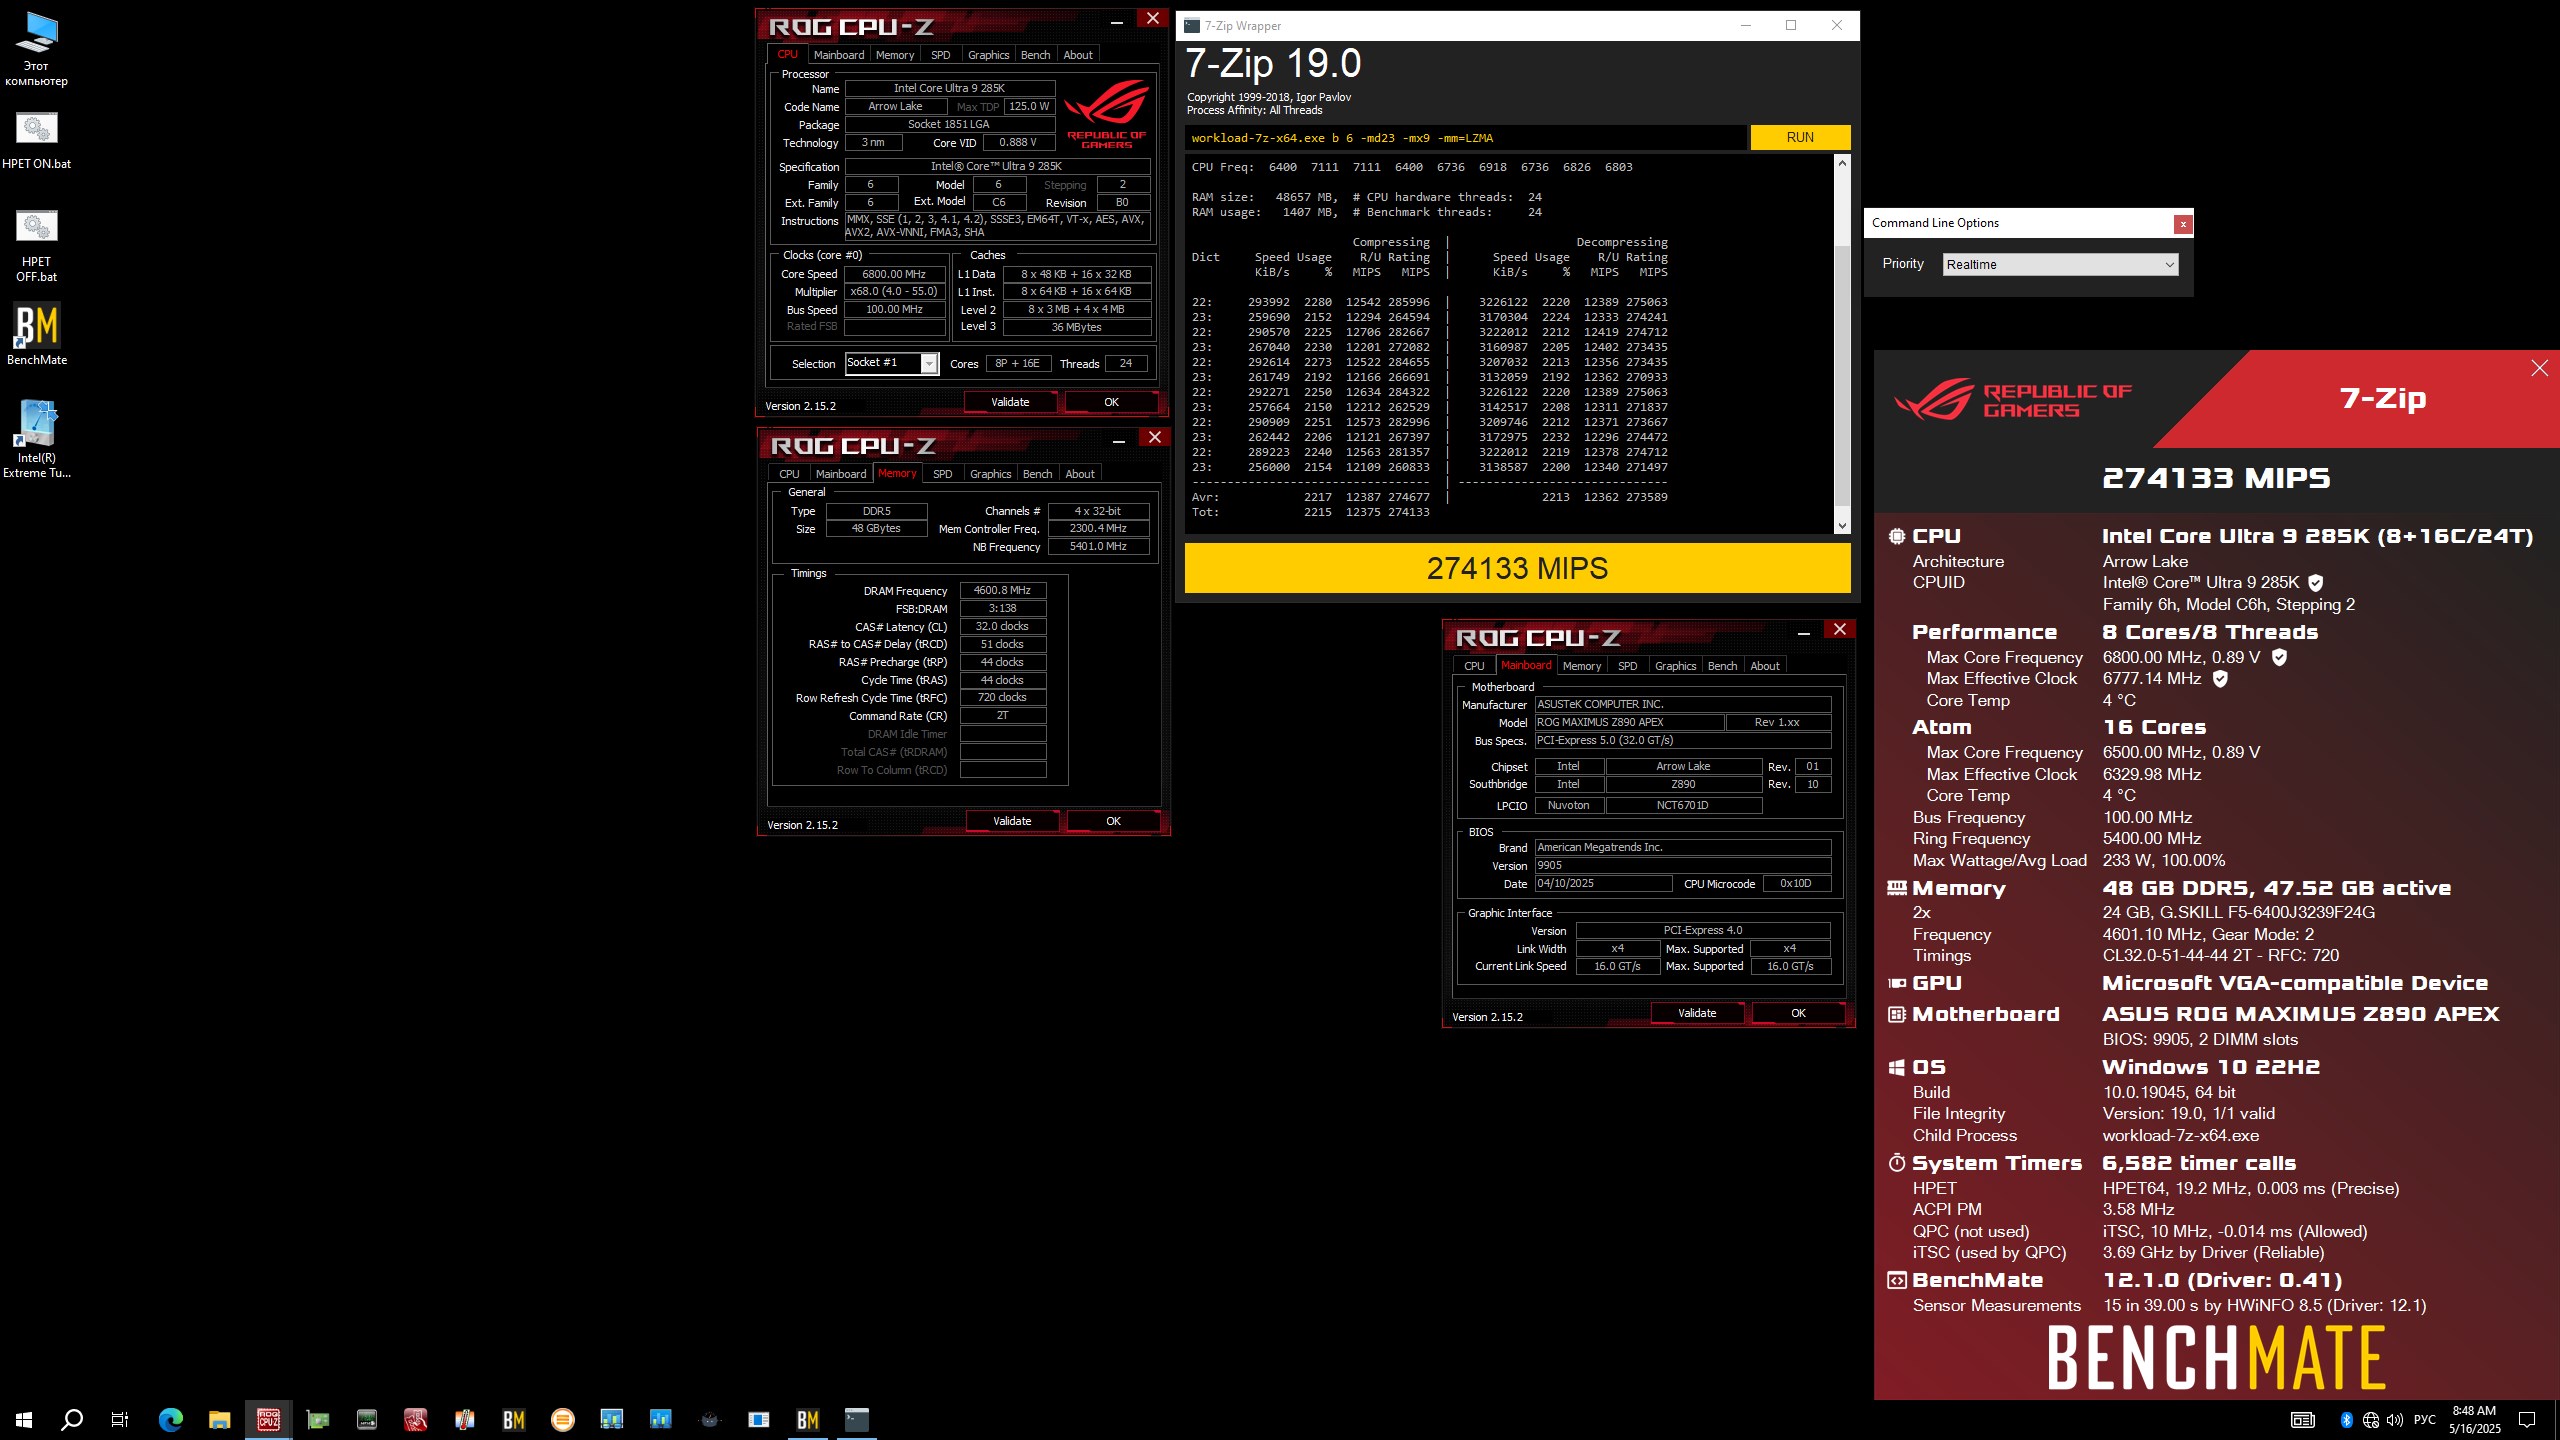Image resolution: width=2560 pixels, height=1440 pixels.
Task: Open Graphics tab in Memory-tab CPU-Z window
Action: (x=990, y=474)
